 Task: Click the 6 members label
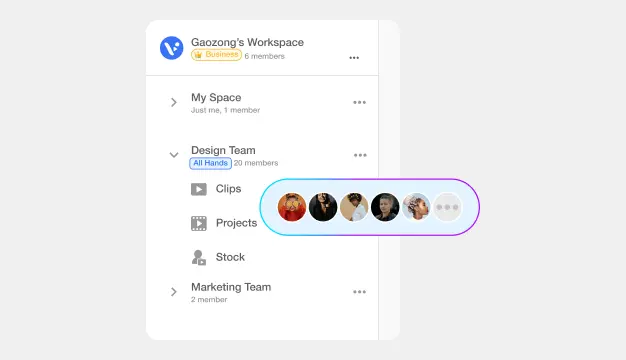point(265,56)
